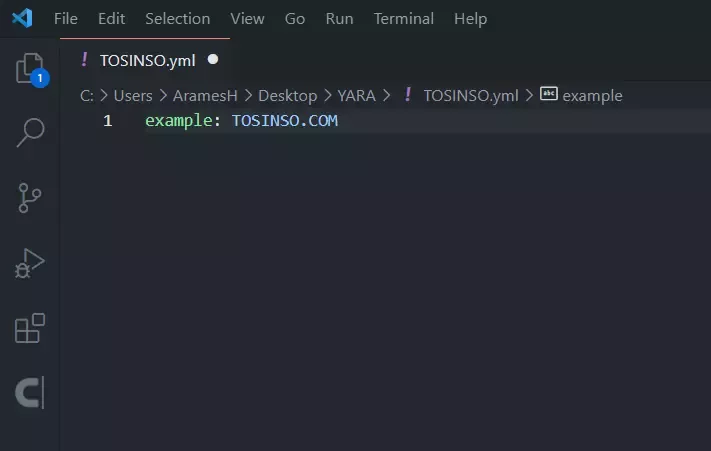Open the View menu

pos(247,19)
